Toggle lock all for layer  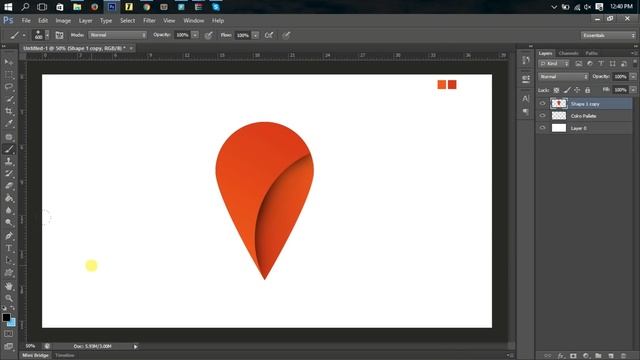pos(588,90)
